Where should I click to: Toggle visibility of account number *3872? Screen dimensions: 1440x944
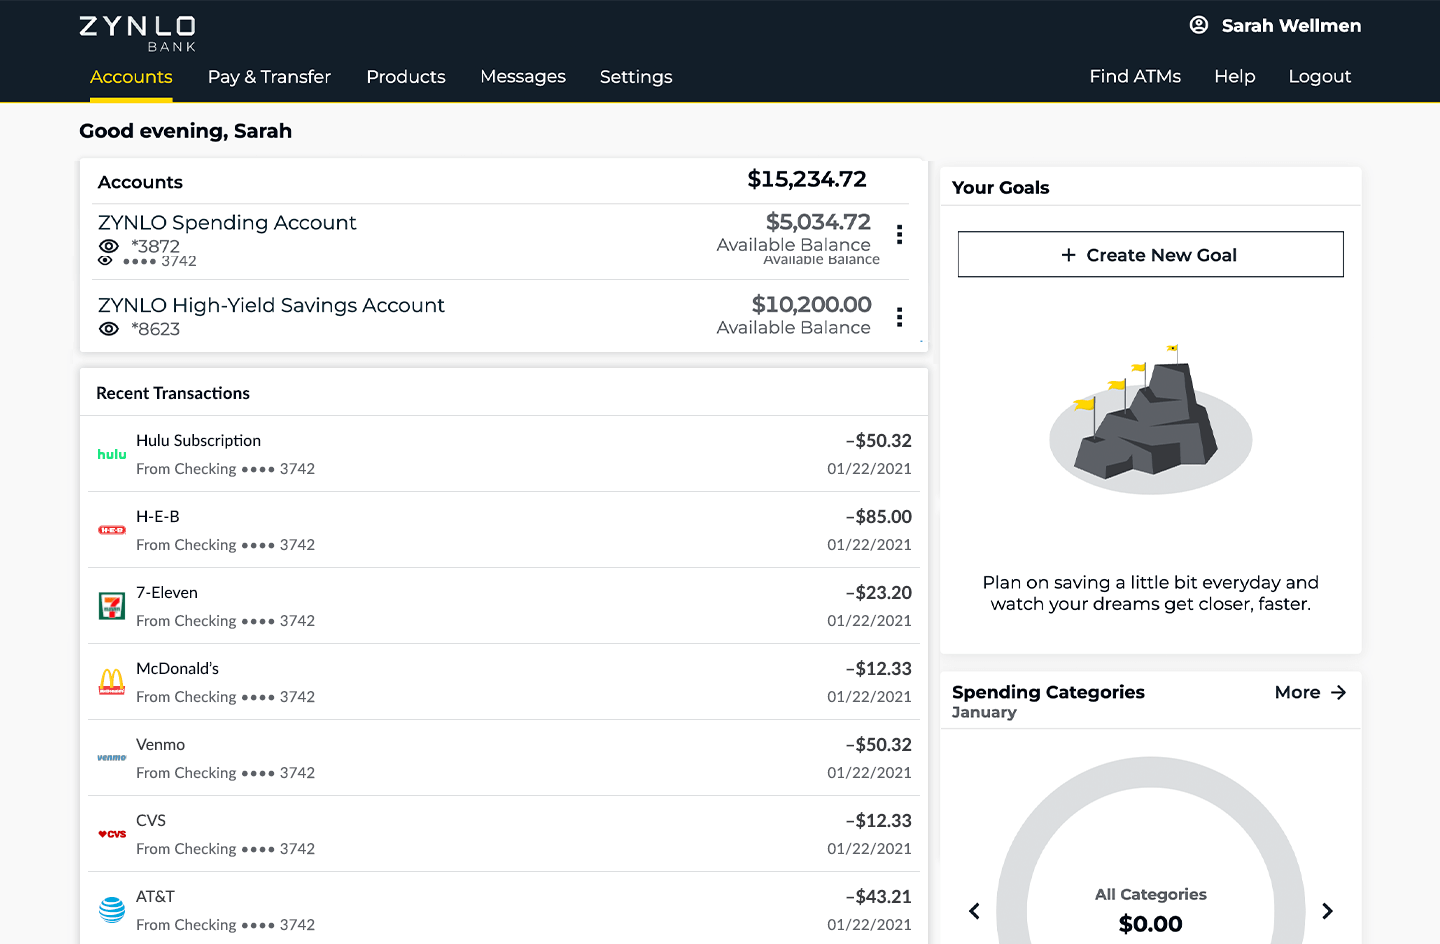109,246
